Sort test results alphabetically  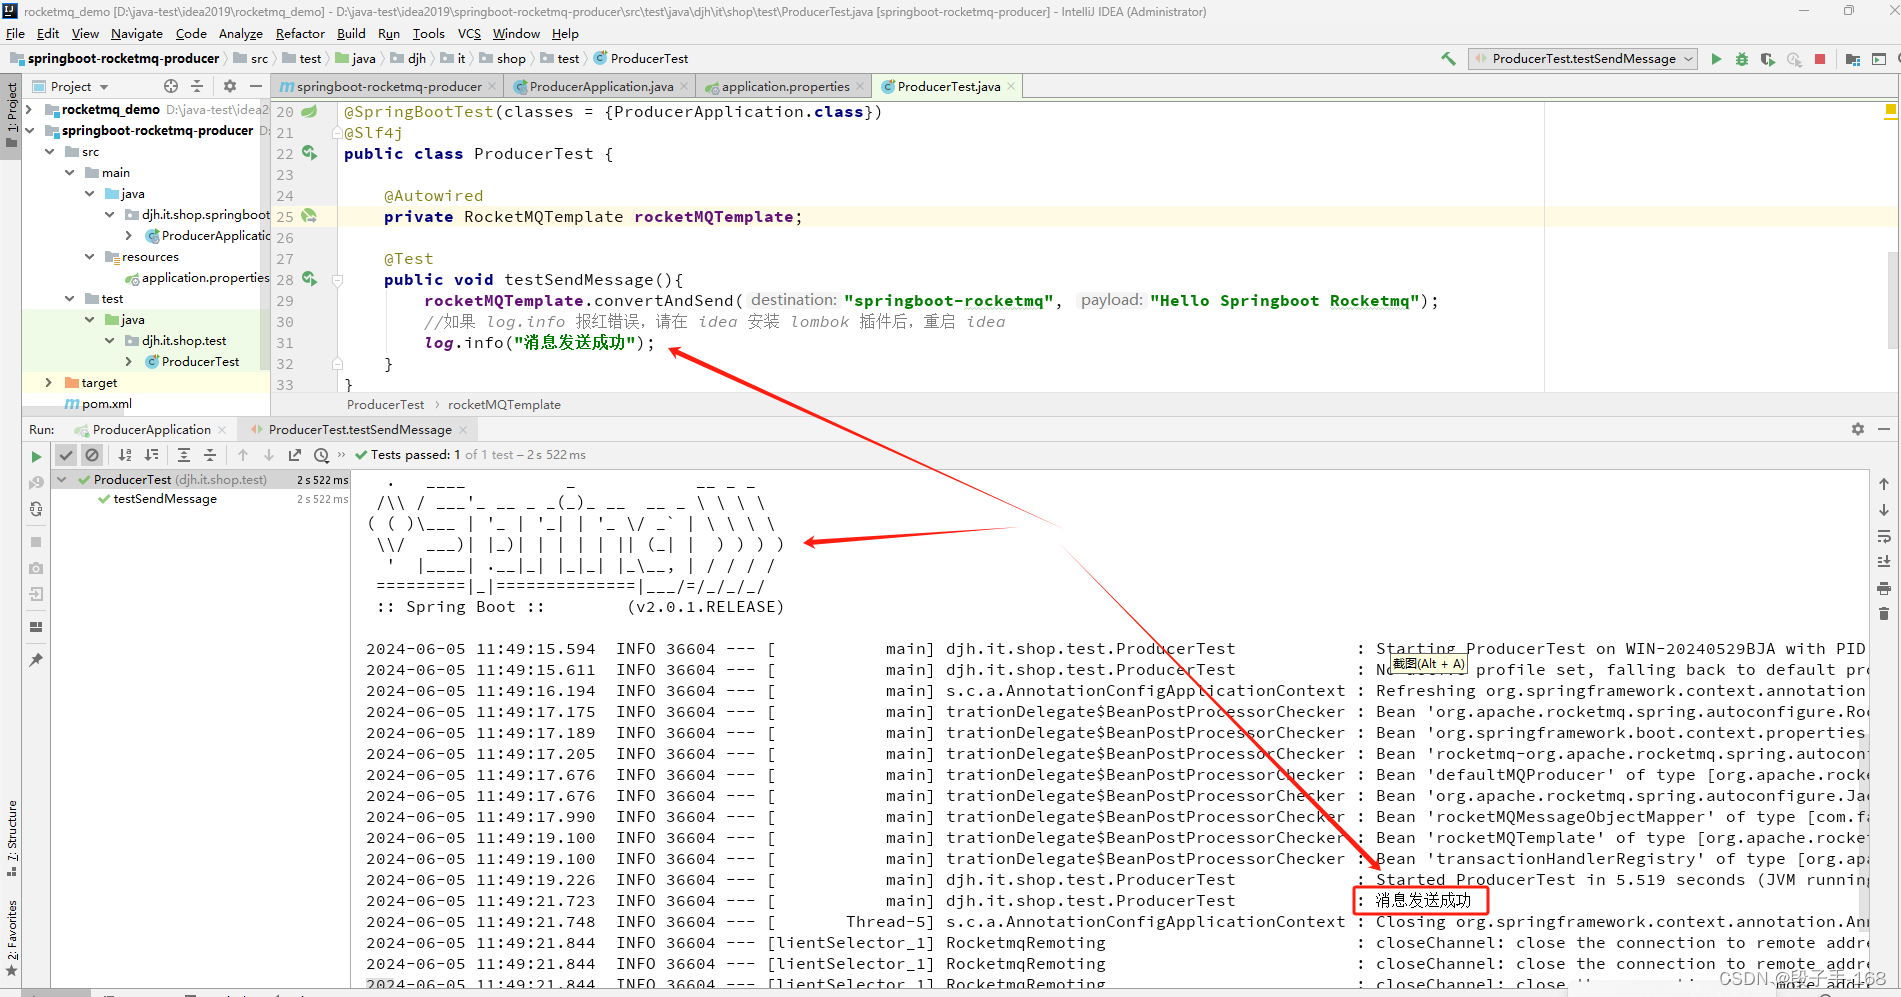coord(125,455)
